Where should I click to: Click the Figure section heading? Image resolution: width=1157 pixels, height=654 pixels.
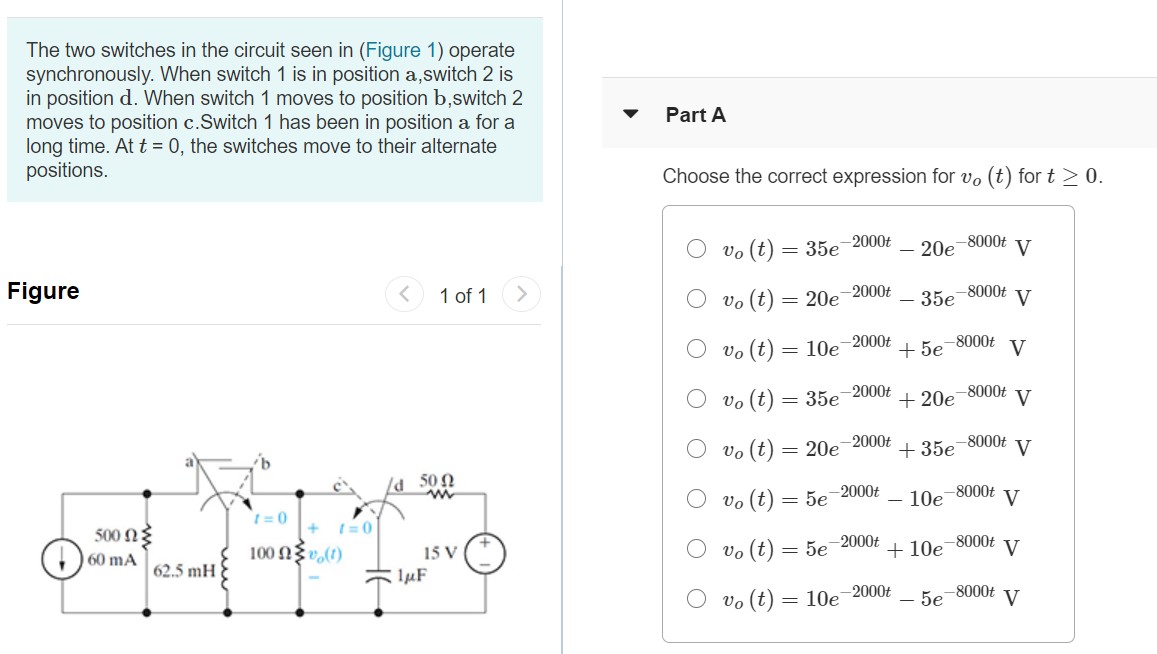point(43,291)
